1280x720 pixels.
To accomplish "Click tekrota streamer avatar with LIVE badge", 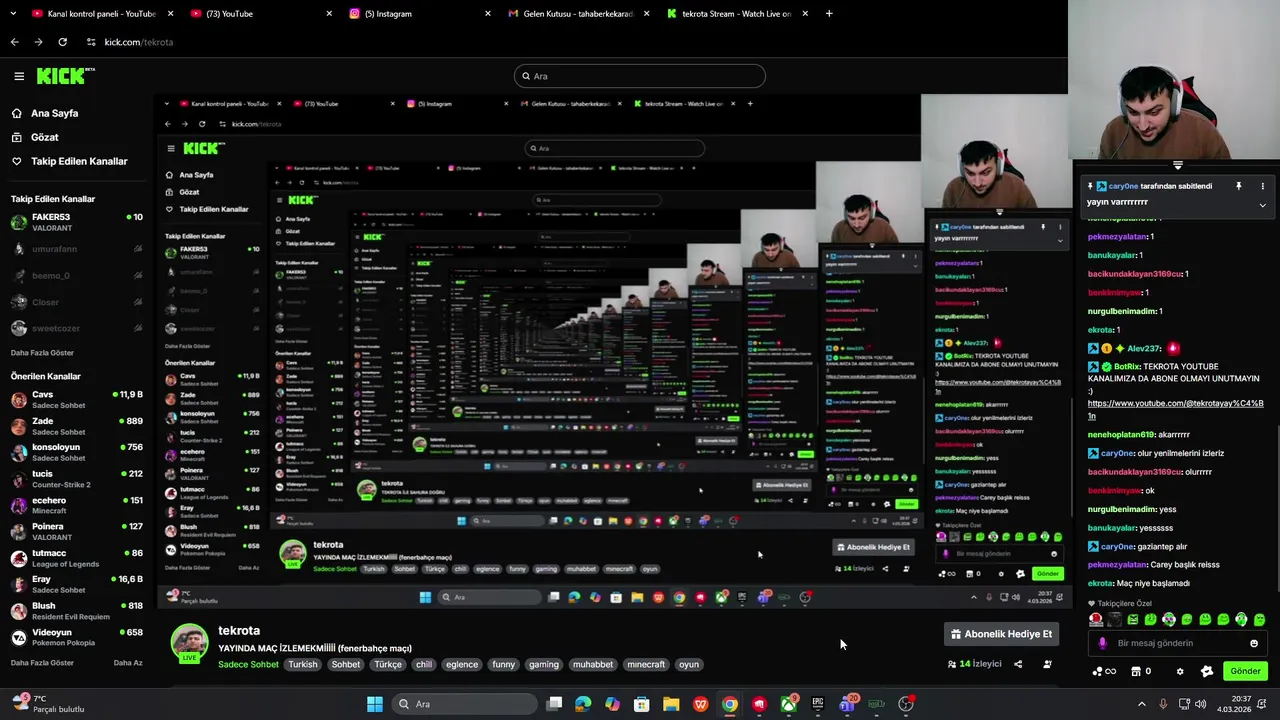I will (189, 644).
